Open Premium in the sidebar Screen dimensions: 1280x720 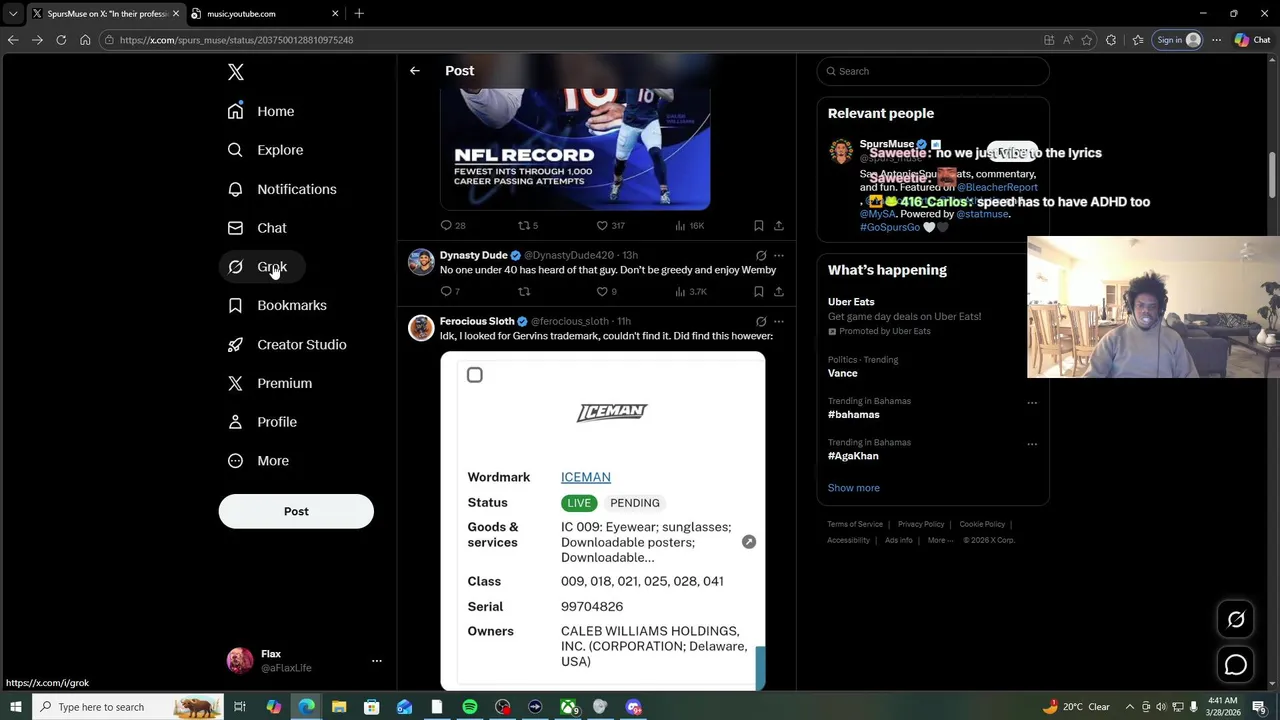(x=270, y=383)
